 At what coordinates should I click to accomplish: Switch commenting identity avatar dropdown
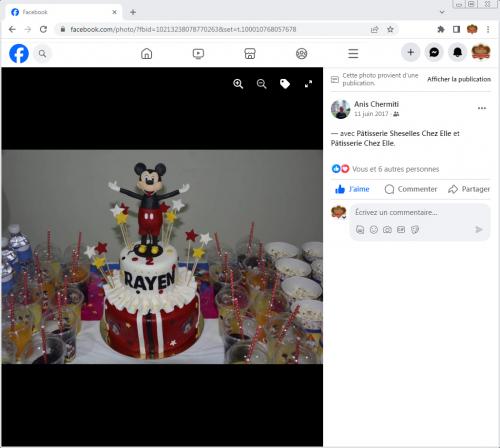click(339, 213)
